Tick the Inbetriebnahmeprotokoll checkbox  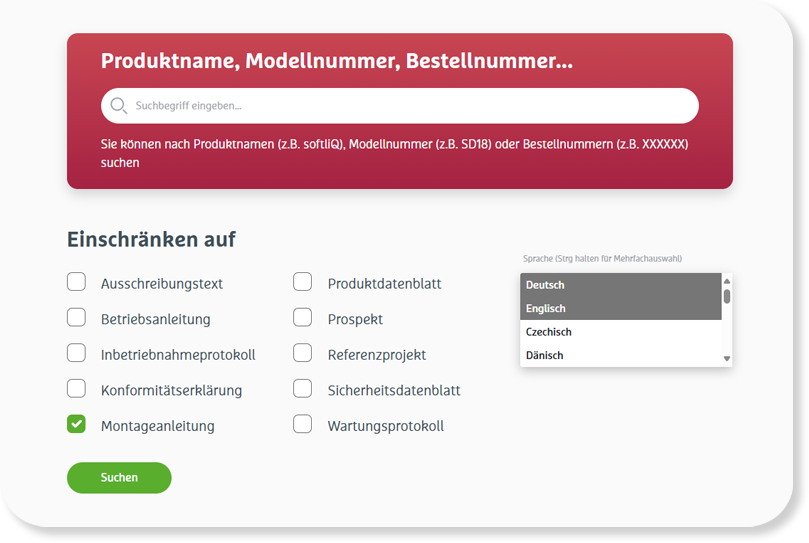pos(76,353)
